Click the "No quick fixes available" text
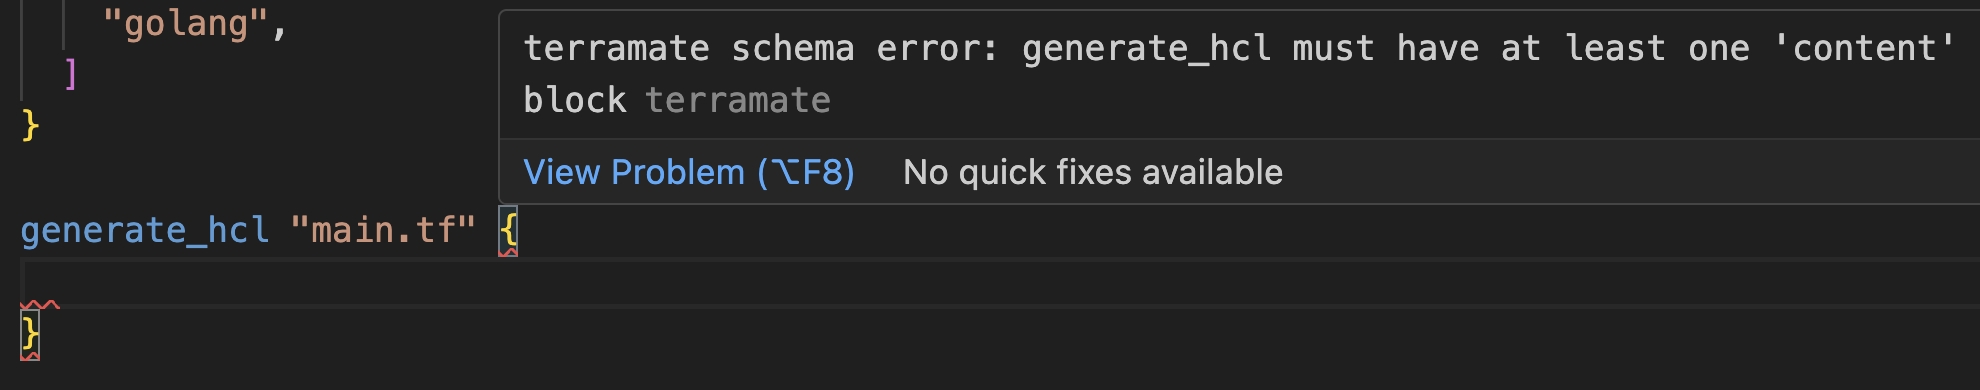The height and width of the screenshot is (390, 1980). (1092, 172)
